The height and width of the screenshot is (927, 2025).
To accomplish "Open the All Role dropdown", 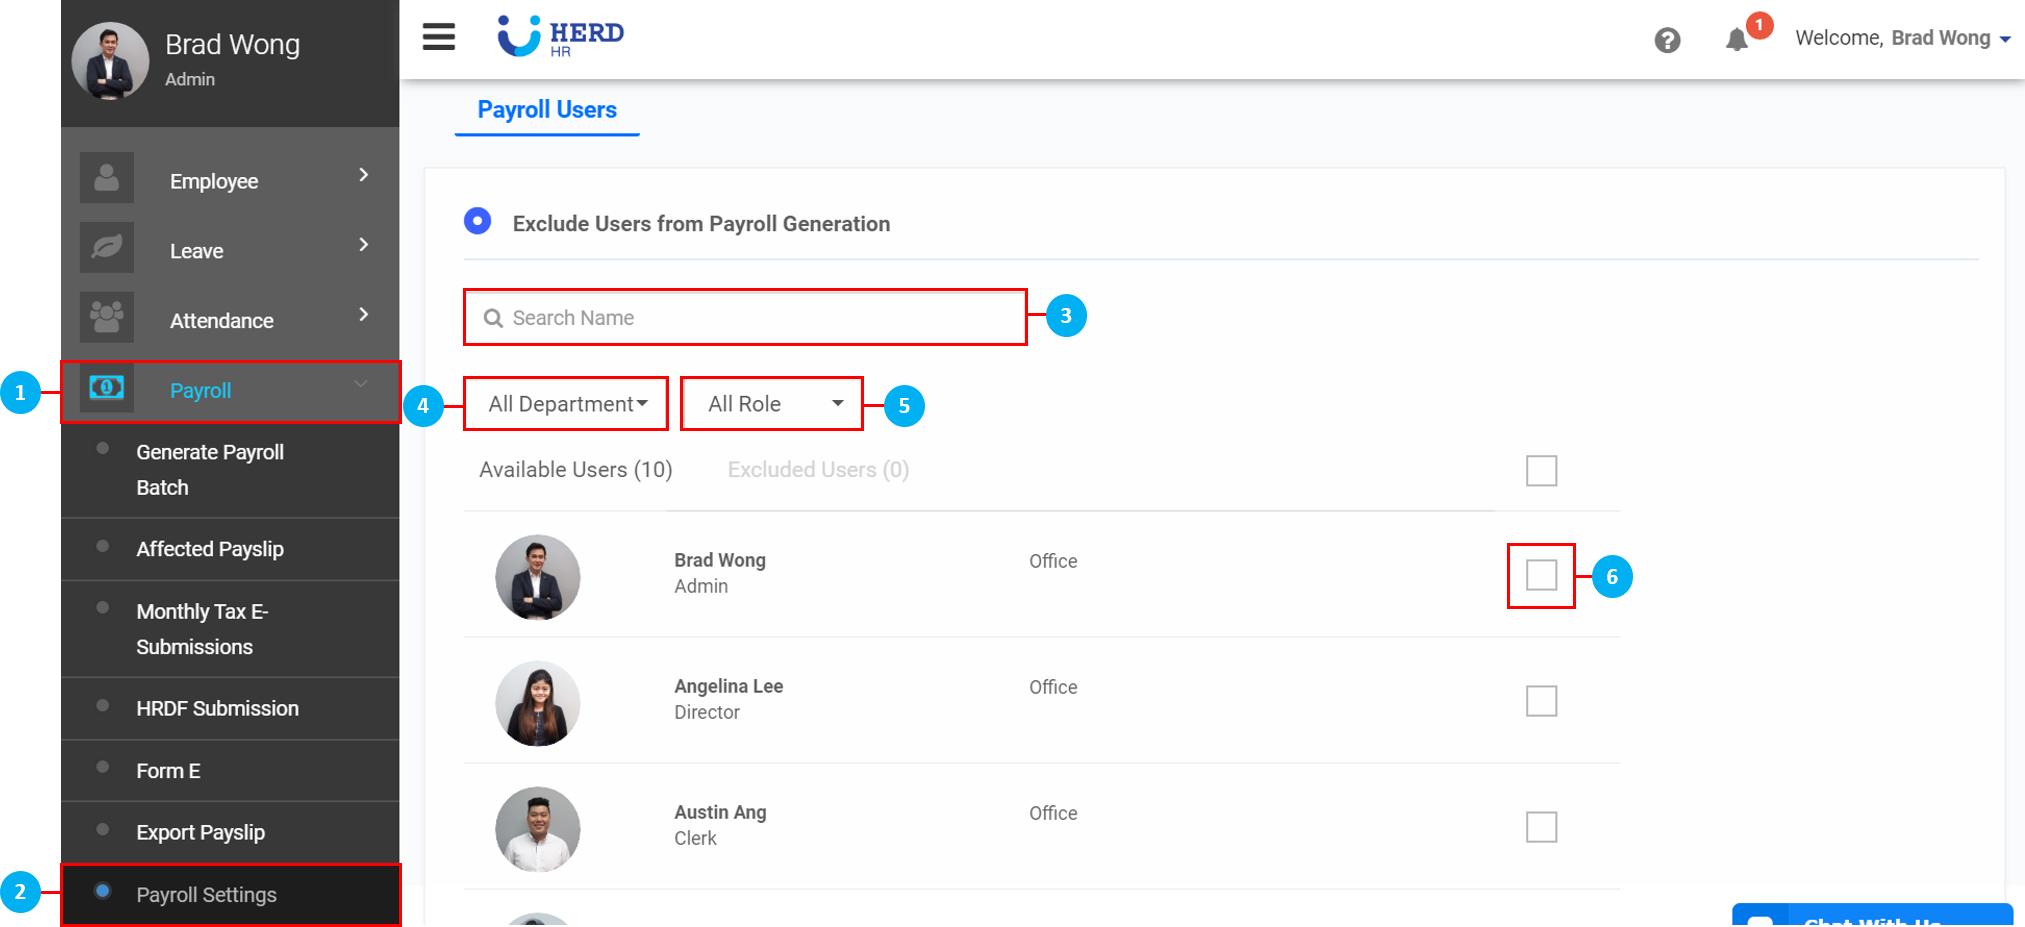I will pos(772,404).
